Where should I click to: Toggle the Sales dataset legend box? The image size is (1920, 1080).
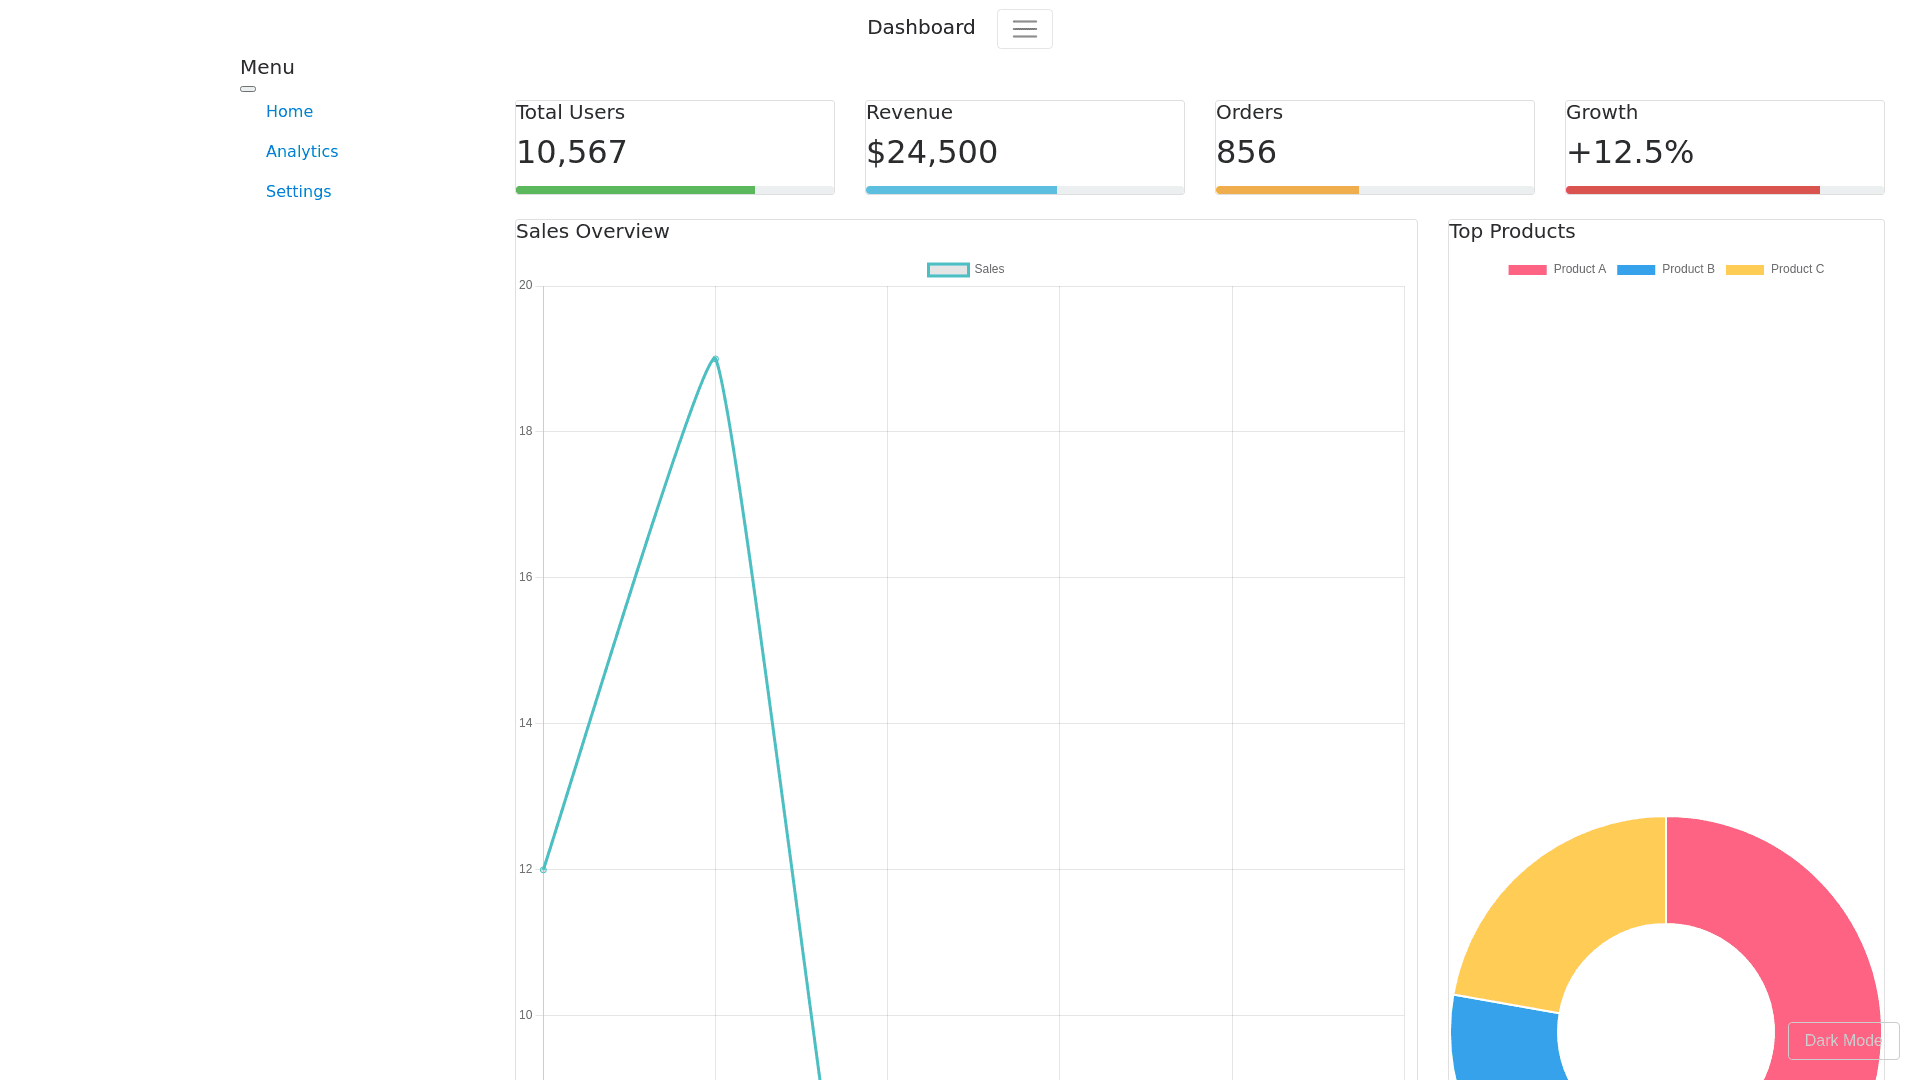pos(948,270)
